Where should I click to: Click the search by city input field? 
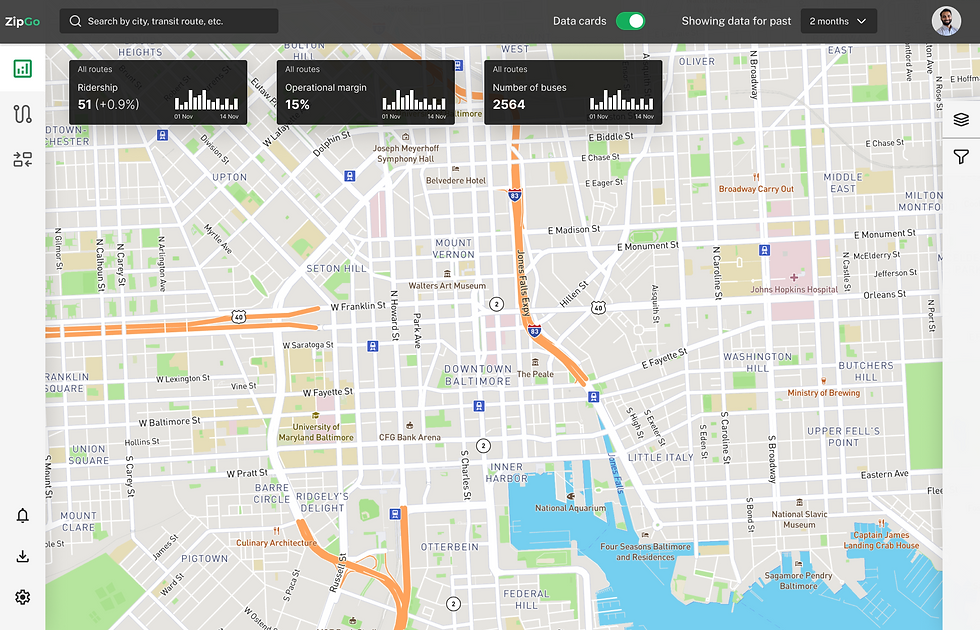point(169,21)
